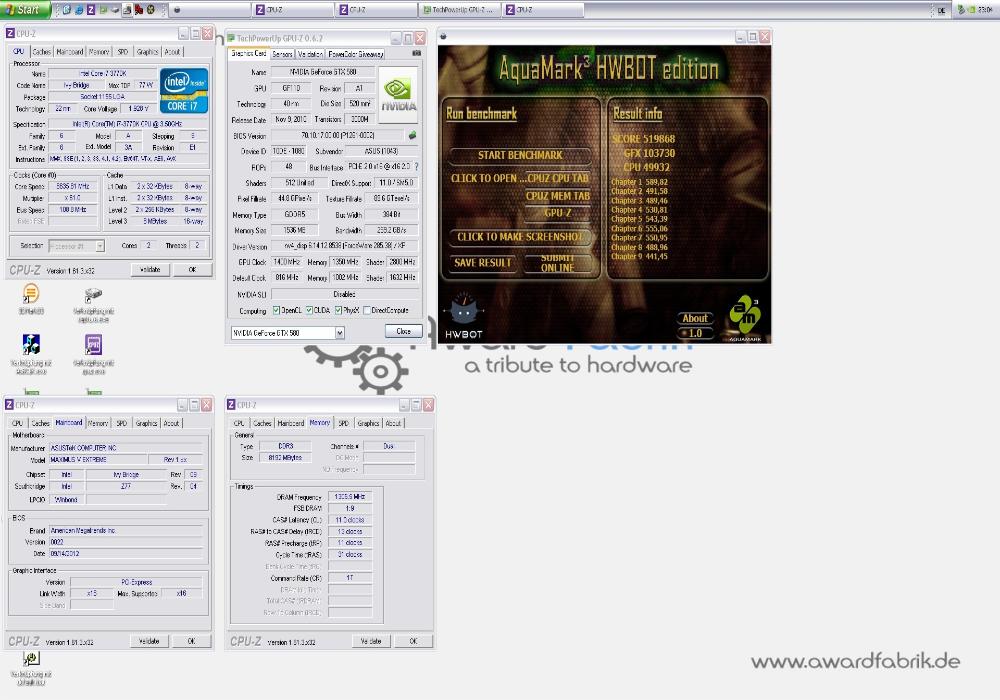Click the Intel Core i7 logo in CPU-Z

[x=184, y=91]
